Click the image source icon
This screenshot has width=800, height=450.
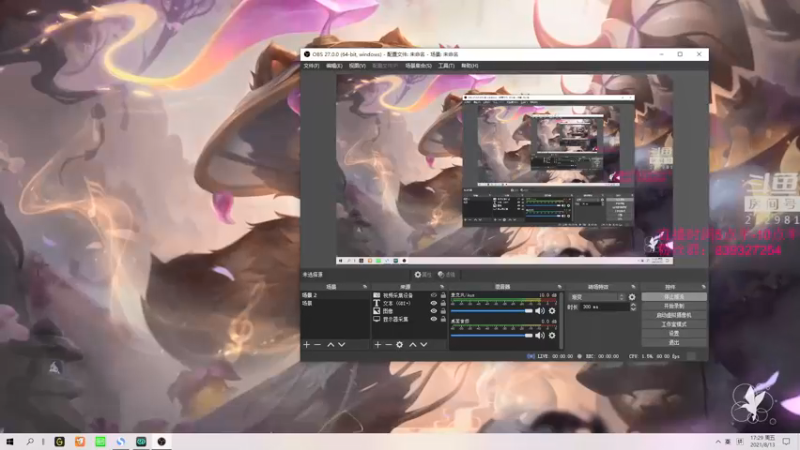(377, 311)
